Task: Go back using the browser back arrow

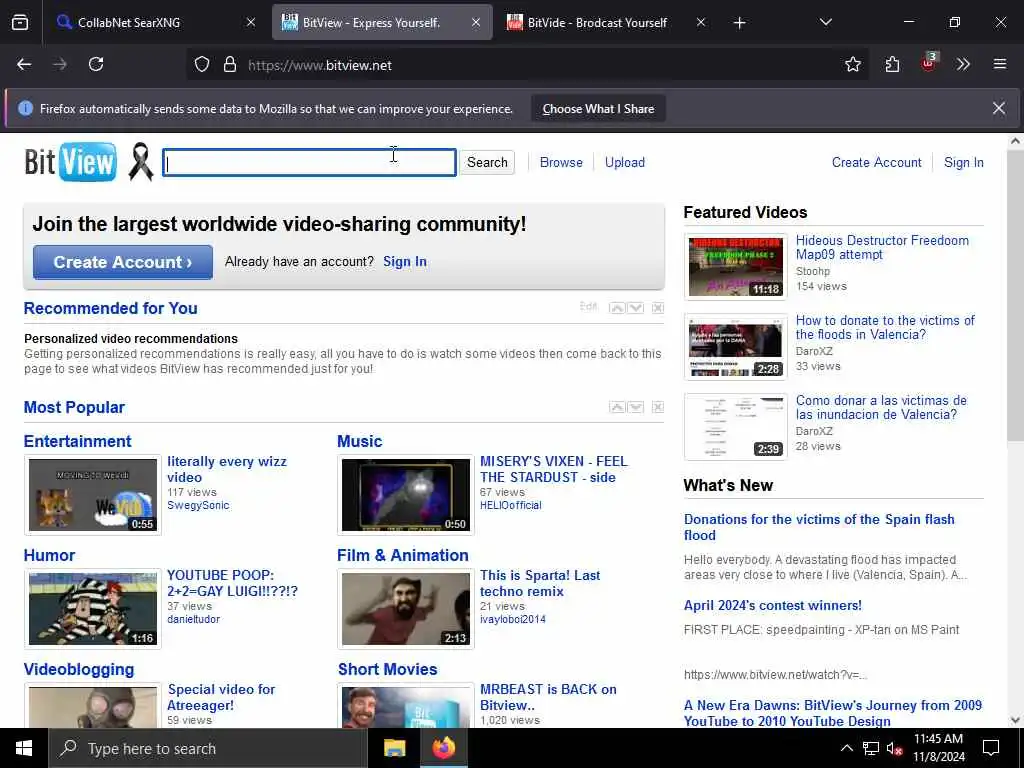Action: [24, 64]
